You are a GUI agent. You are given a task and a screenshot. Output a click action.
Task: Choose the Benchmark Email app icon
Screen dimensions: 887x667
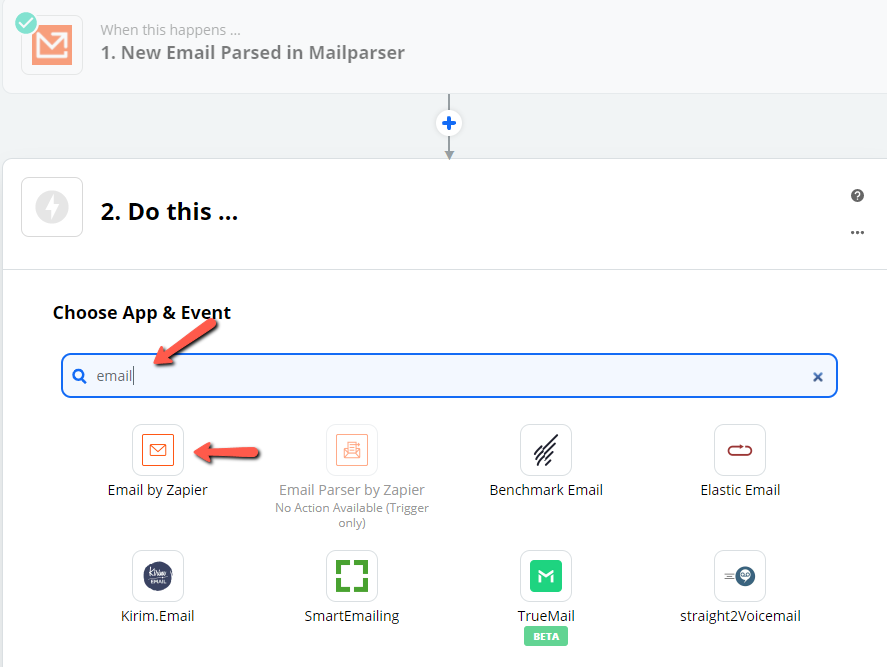tap(546, 450)
